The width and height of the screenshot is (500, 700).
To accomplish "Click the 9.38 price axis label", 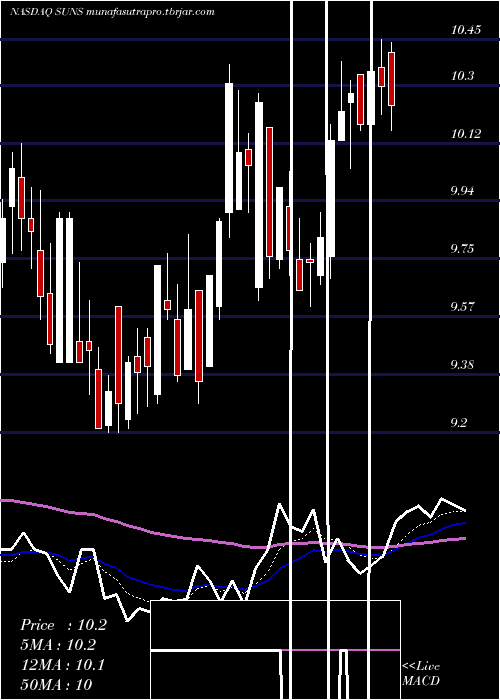I will click(x=464, y=365).
